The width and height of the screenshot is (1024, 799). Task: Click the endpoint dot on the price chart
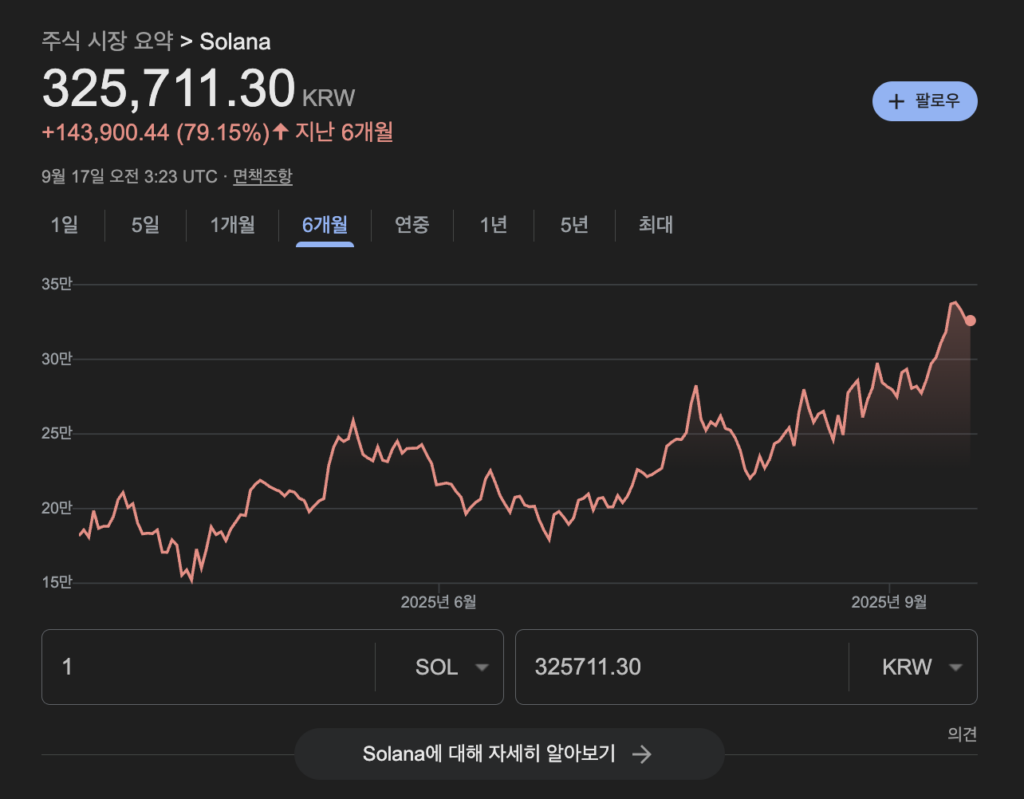click(970, 320)
